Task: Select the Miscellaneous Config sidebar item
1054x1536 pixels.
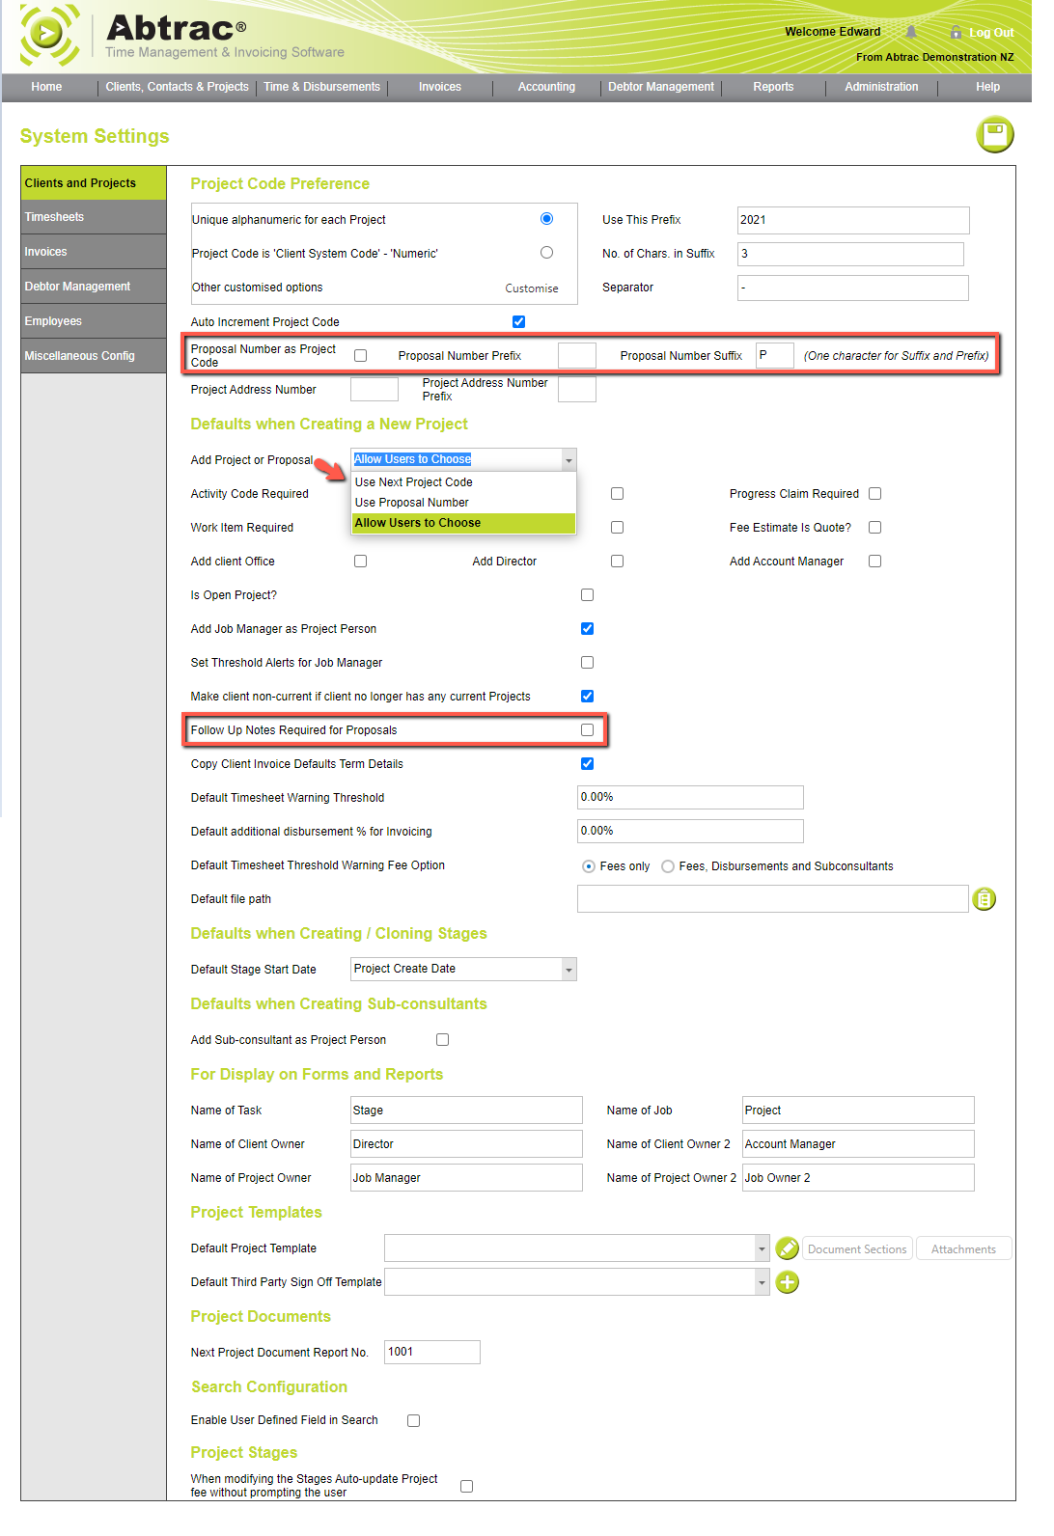Action: [92, 355]
